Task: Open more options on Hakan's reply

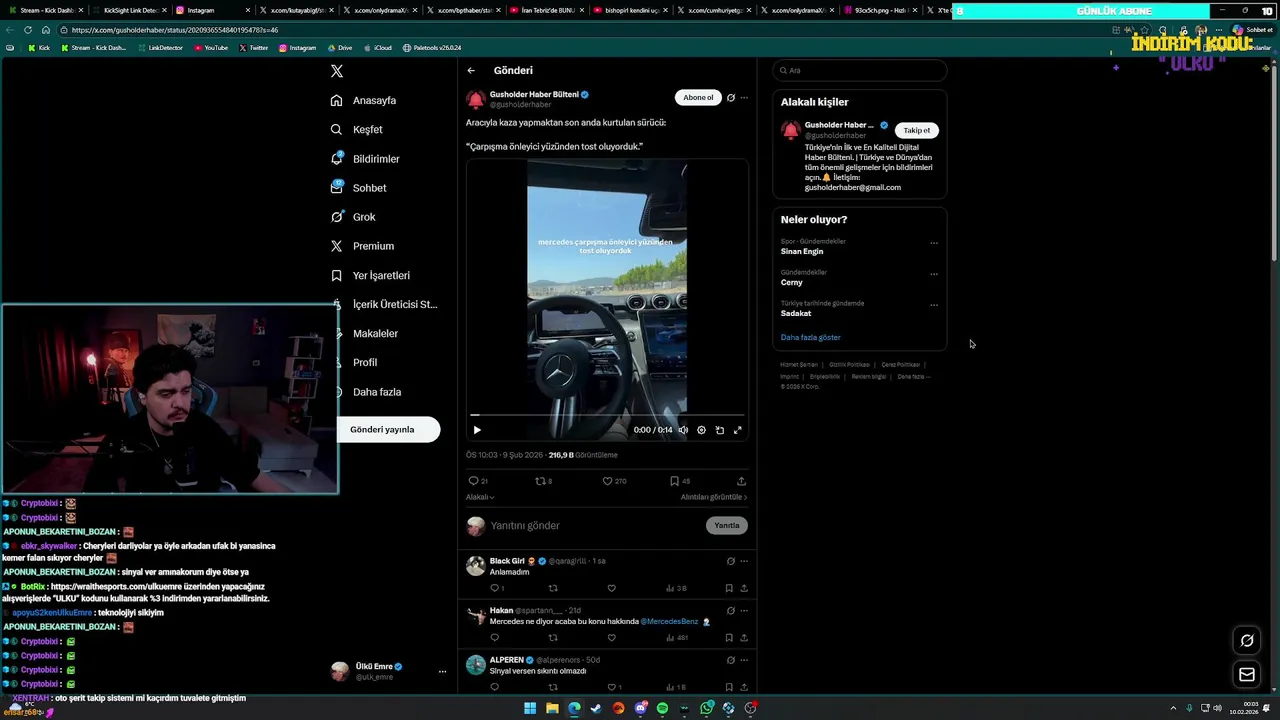Action: (744, 610)
